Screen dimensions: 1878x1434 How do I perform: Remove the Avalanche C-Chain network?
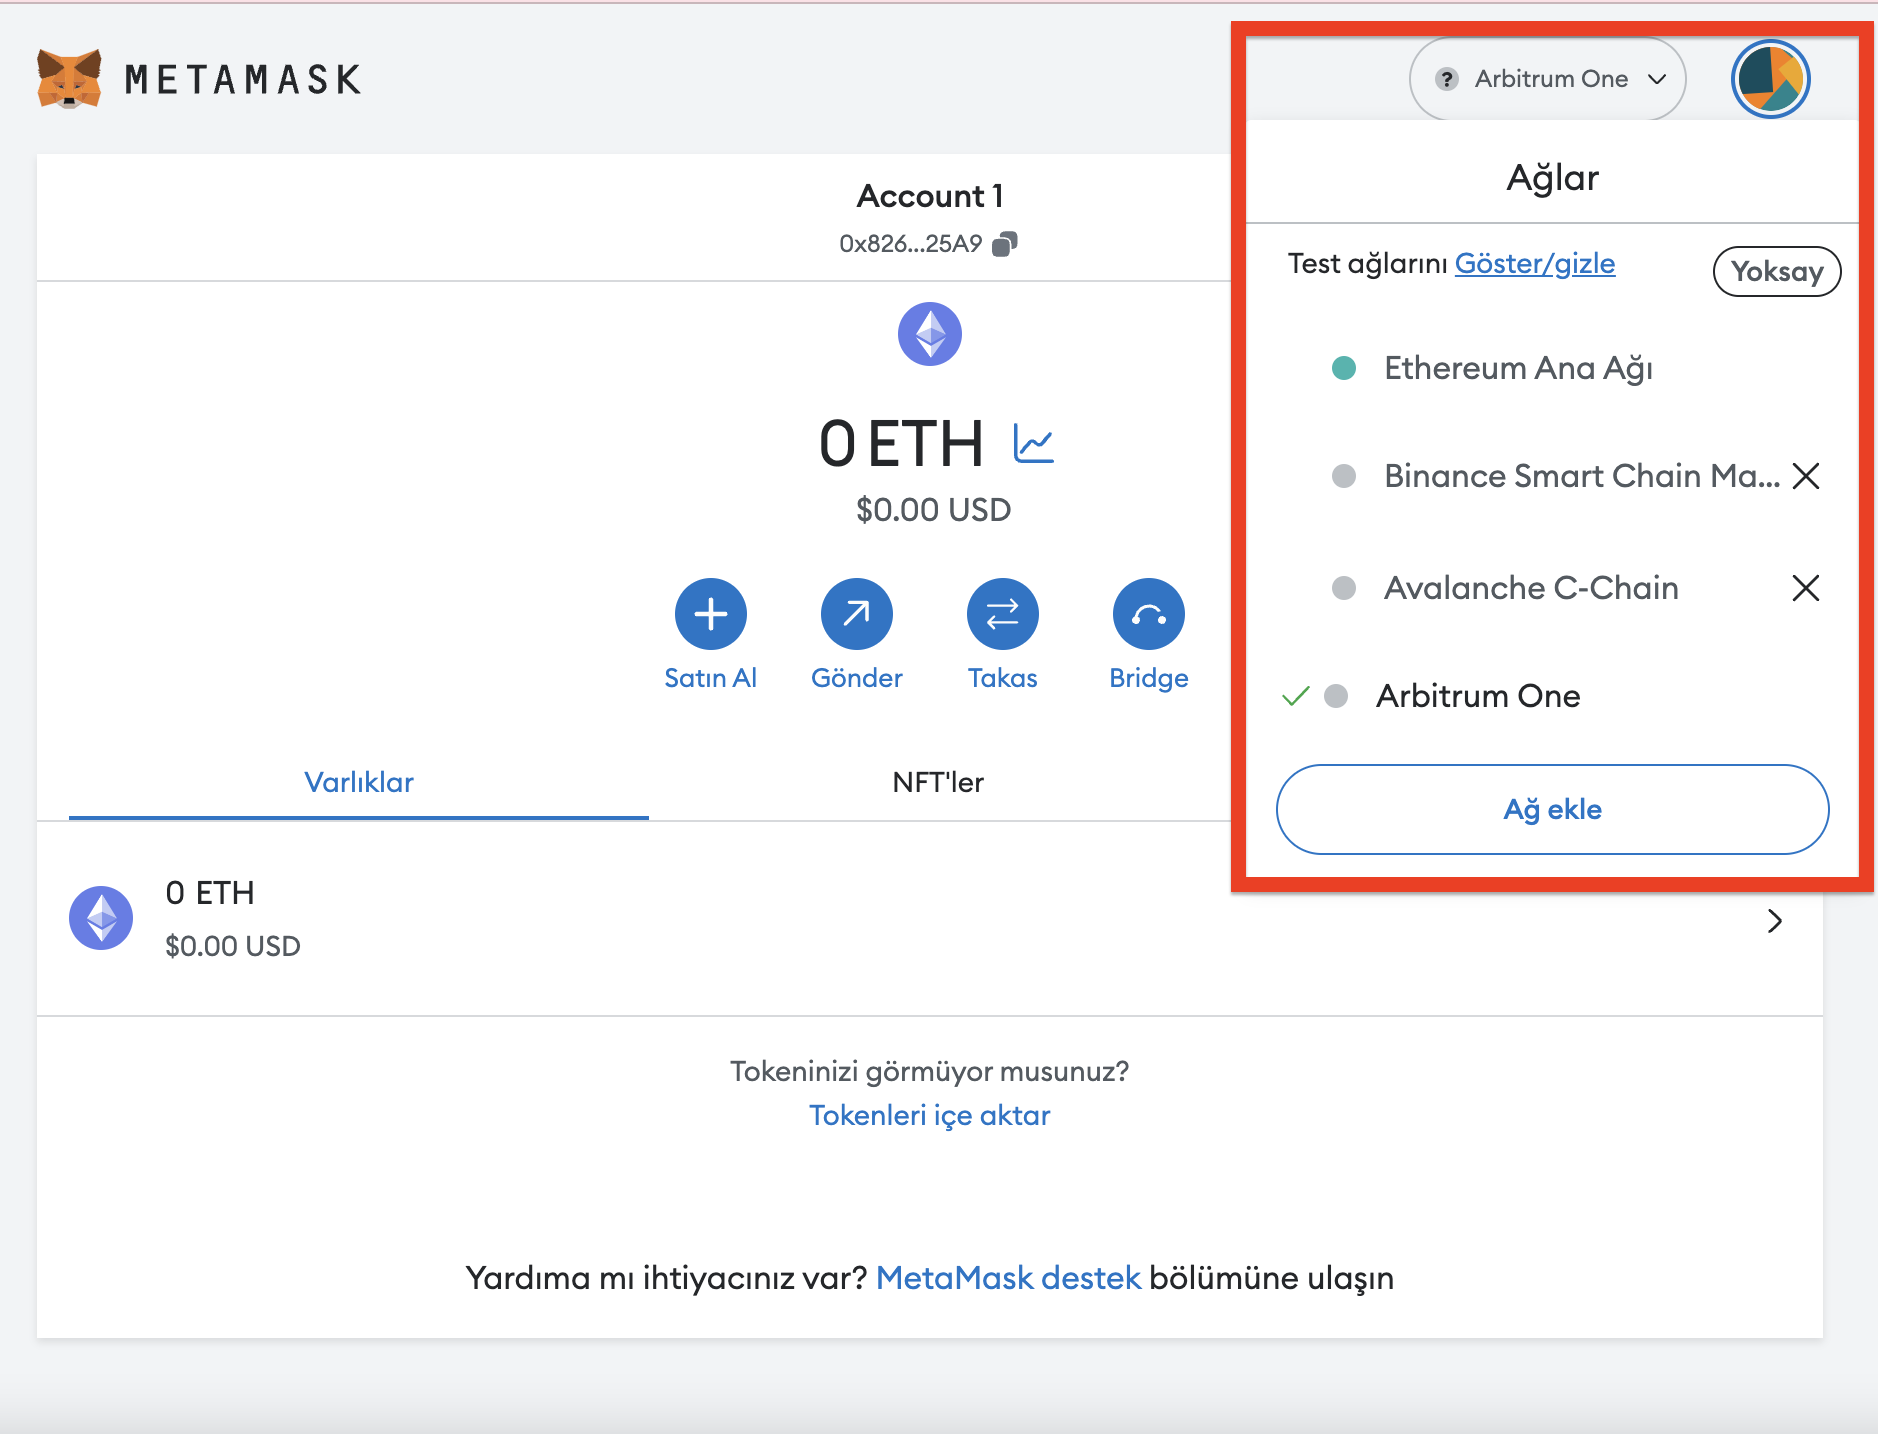(1806, 588)
